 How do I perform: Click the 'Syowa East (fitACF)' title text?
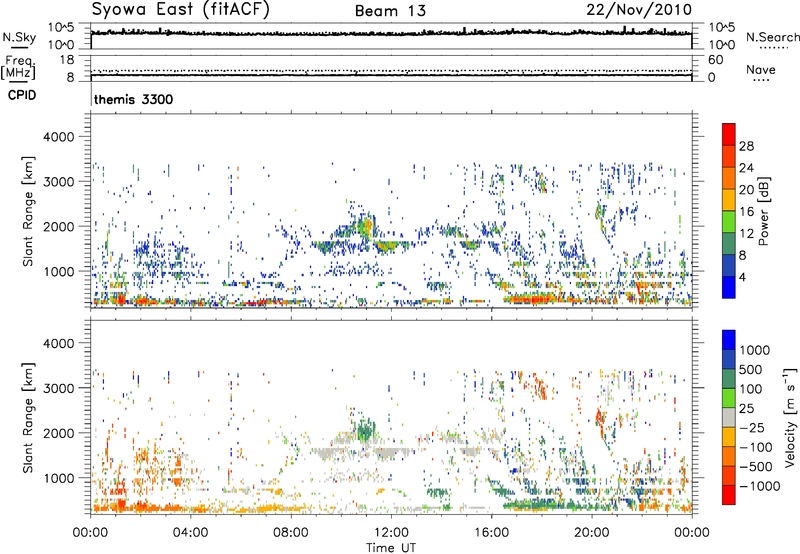180,9
